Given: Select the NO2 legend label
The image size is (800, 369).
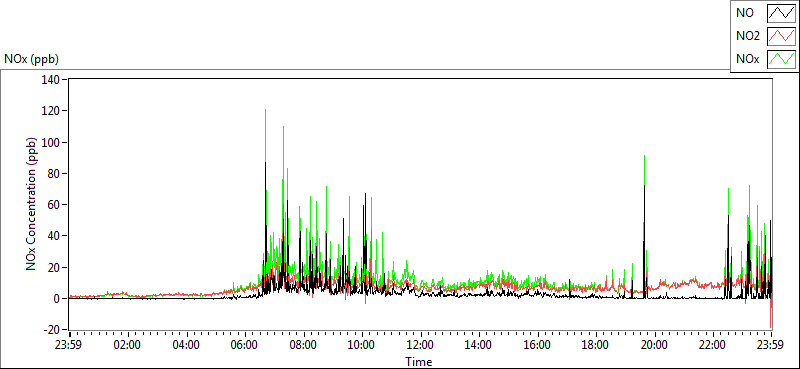Looking at the screenshot, I should [748, 36].
